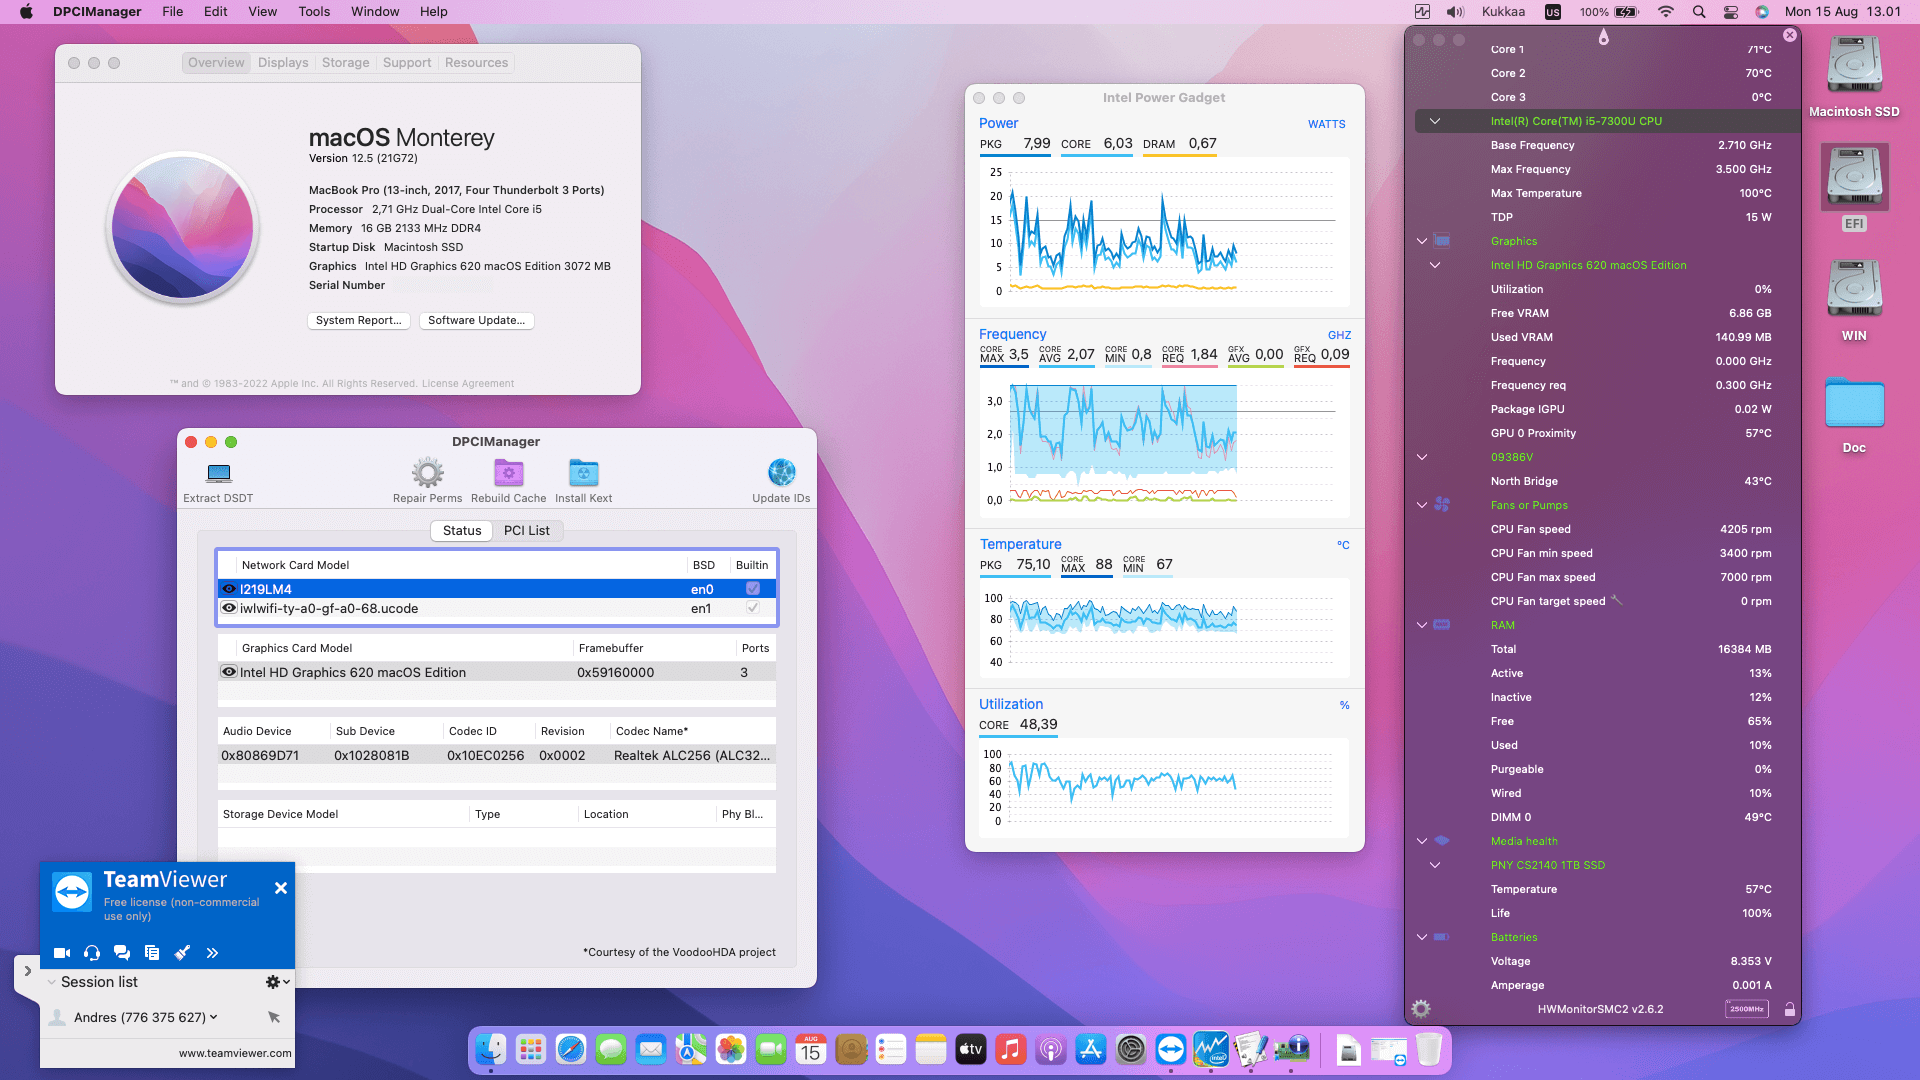1920x1080 pixels.
Task: Click the System Report button
Action: 358,320
